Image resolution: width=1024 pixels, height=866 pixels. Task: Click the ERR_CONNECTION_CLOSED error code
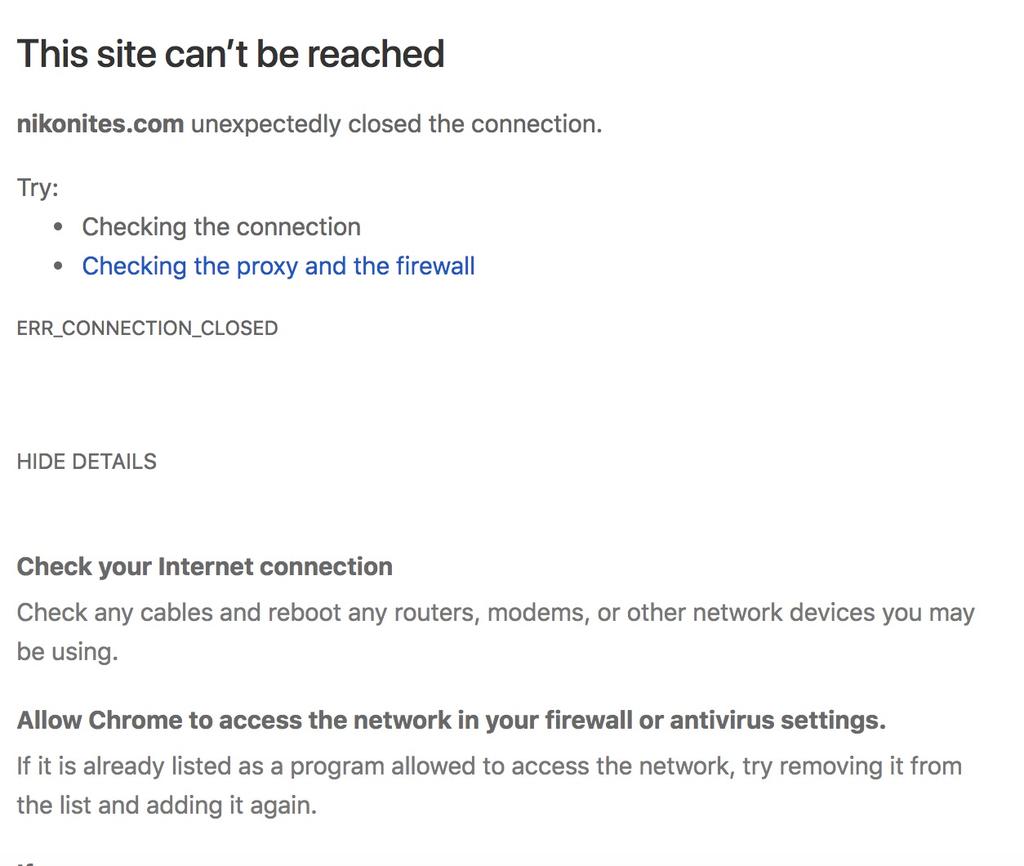coord(147,328)
